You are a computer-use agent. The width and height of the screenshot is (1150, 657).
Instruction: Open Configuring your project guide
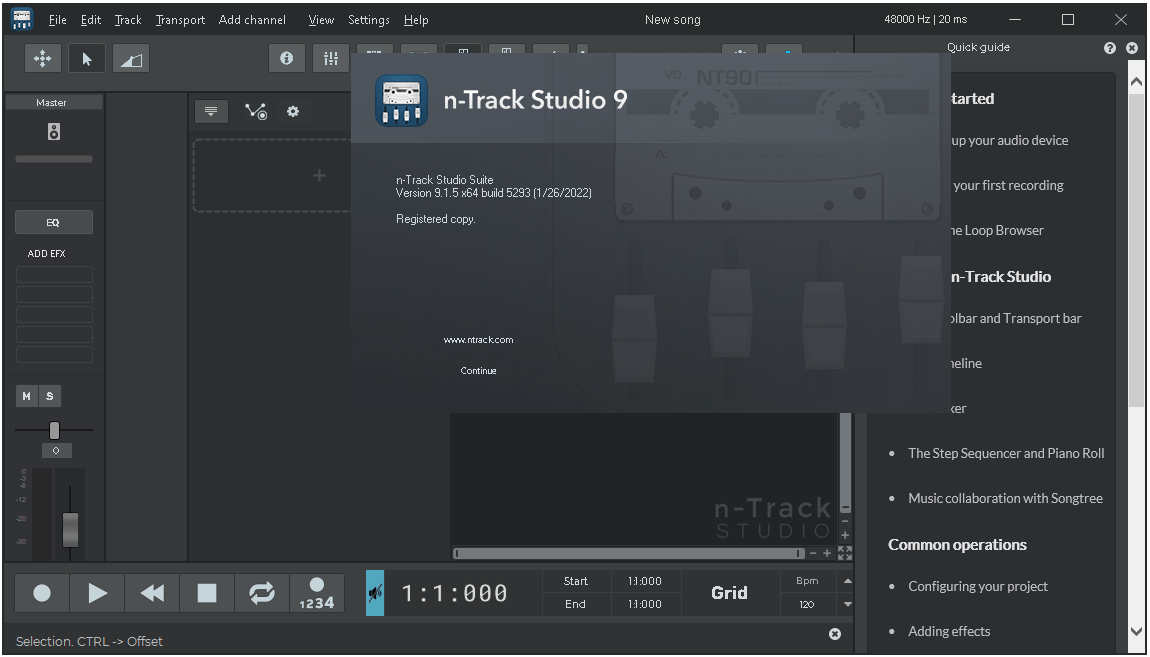click(978, 586)
